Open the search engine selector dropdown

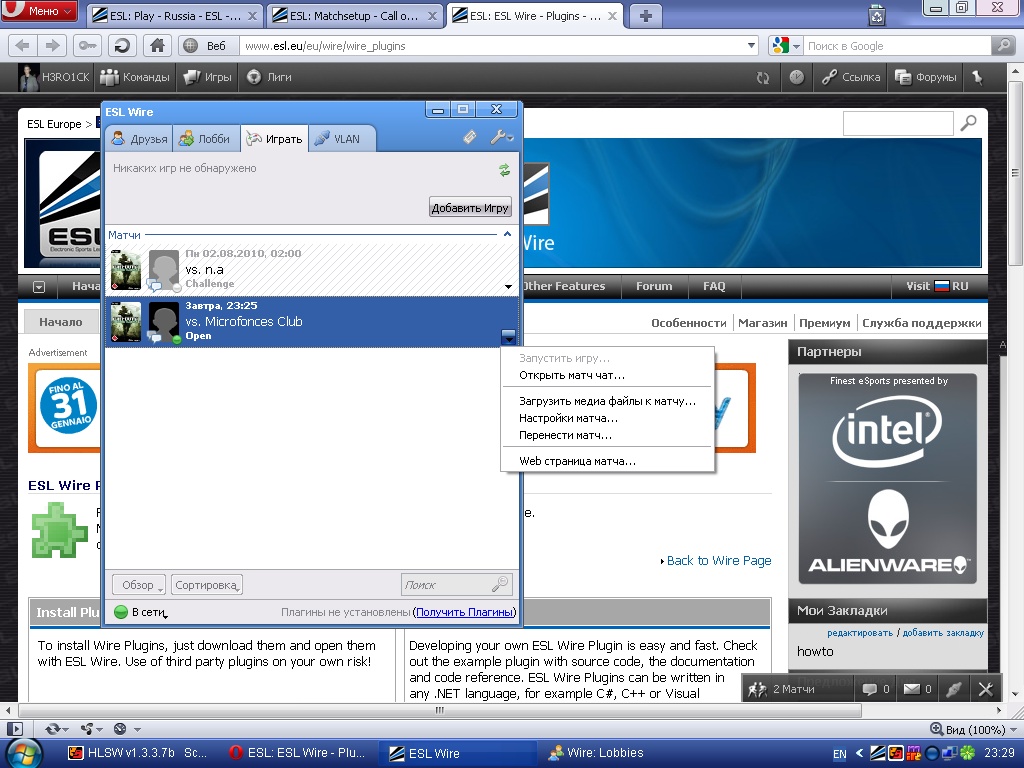[786, 46]
